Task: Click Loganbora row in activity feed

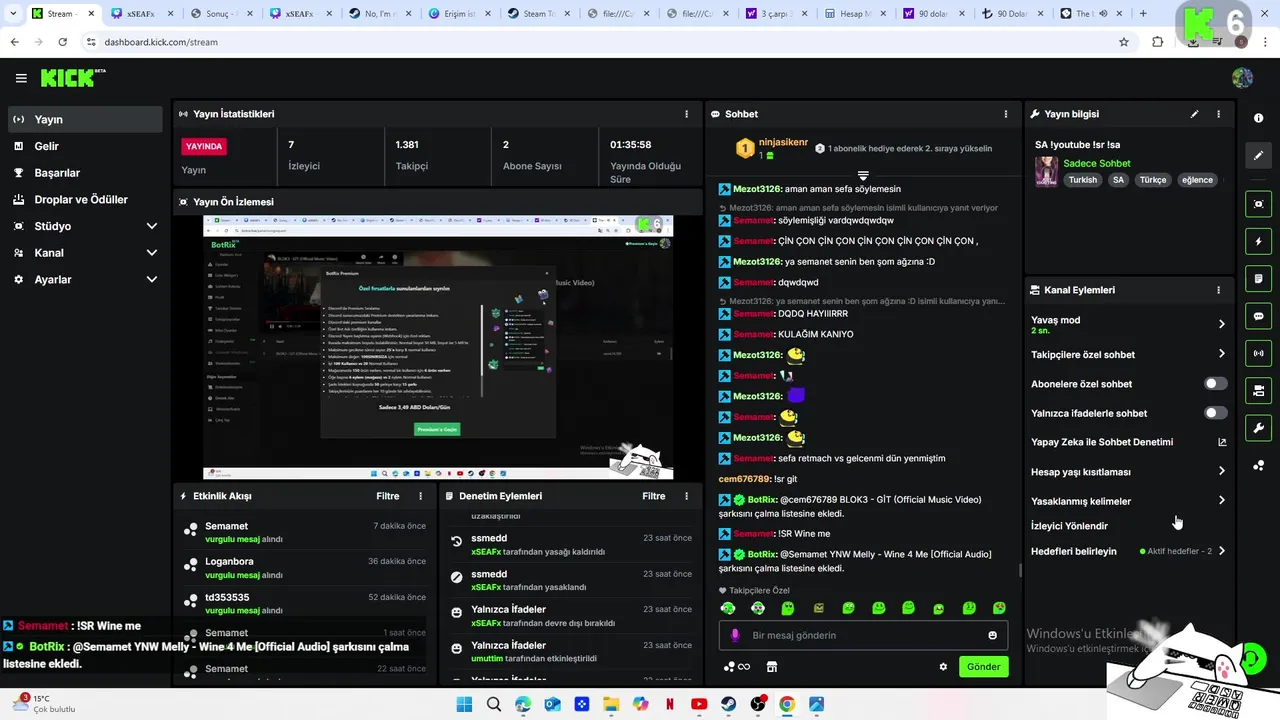Action: [305, 567]
